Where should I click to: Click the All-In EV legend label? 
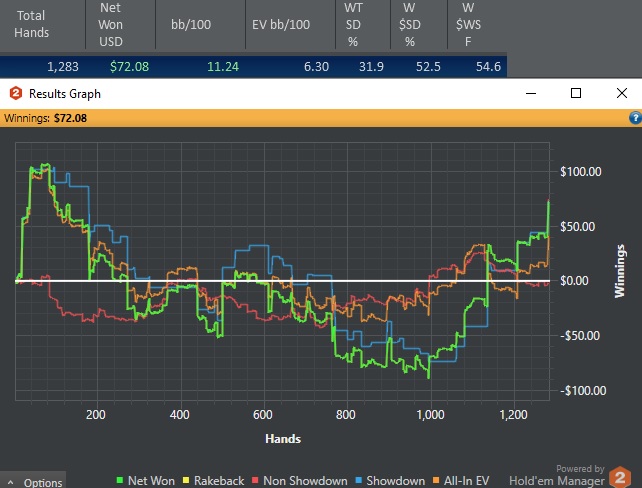pyautogui.click(x=466, y=481)
